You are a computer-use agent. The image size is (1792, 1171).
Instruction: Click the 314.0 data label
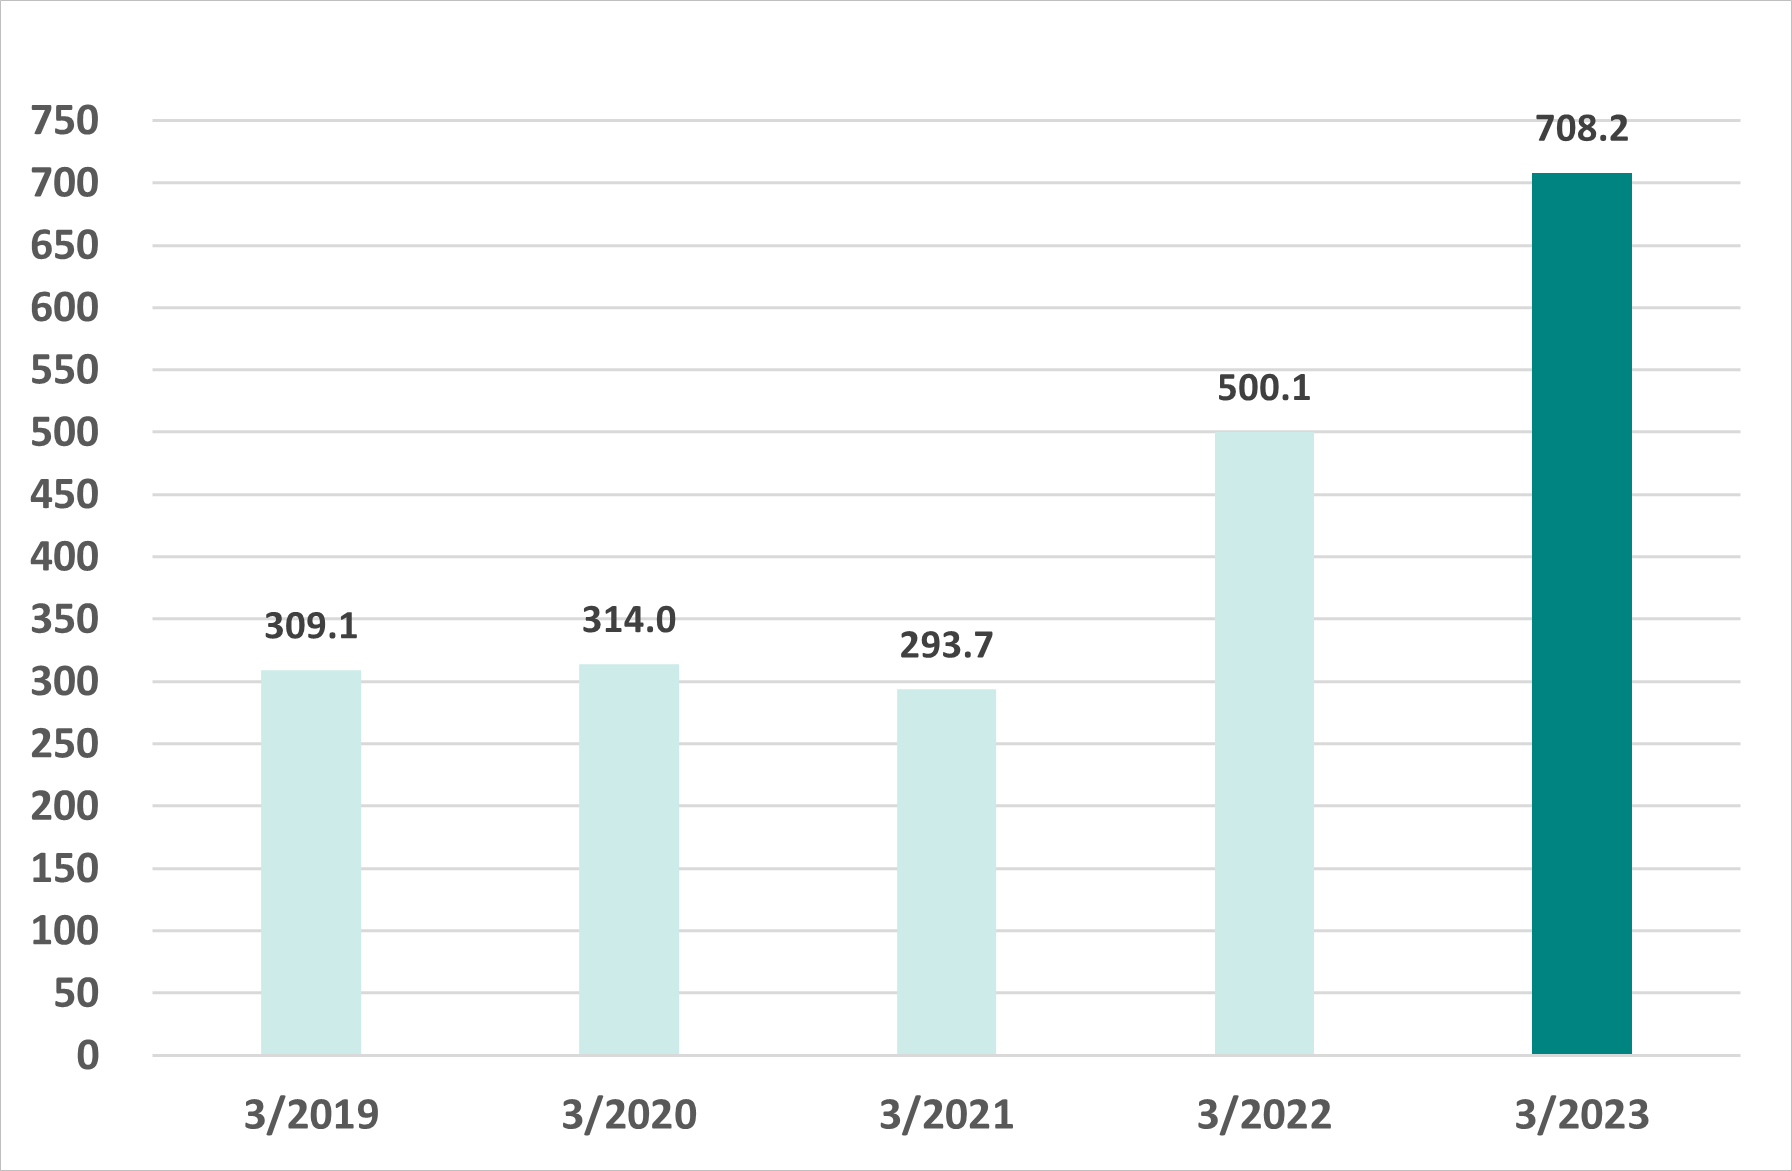629,621
